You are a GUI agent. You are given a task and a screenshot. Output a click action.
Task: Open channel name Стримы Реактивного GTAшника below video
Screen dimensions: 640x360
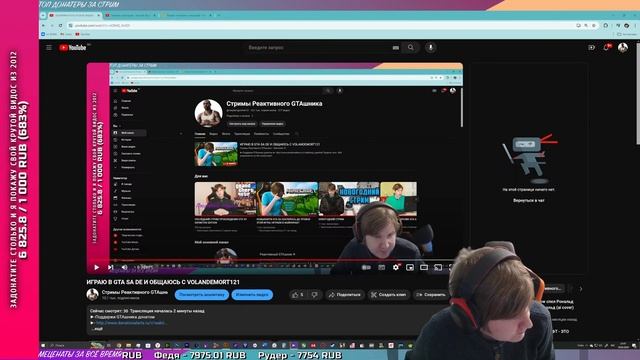[135, 292]
